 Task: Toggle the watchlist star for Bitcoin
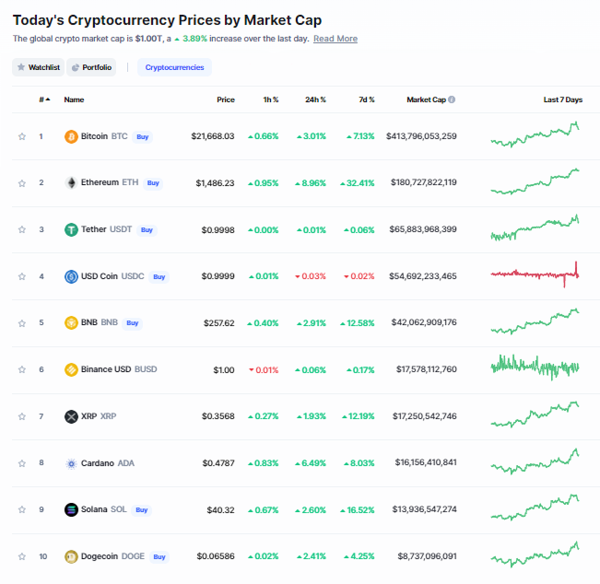[x=22, y=137]
